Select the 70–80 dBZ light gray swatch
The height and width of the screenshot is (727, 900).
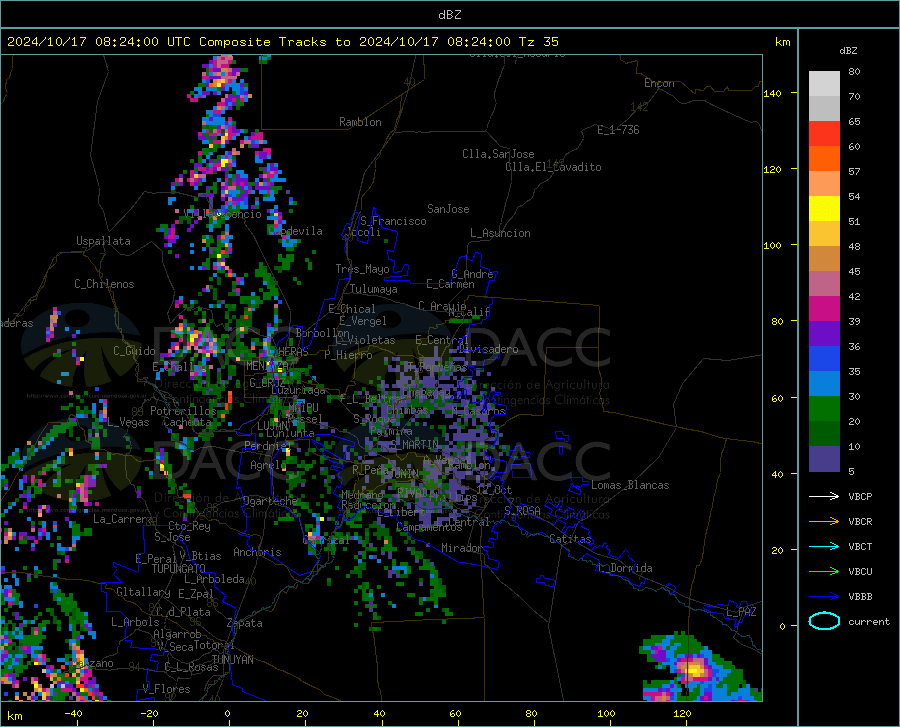point(824,84)
